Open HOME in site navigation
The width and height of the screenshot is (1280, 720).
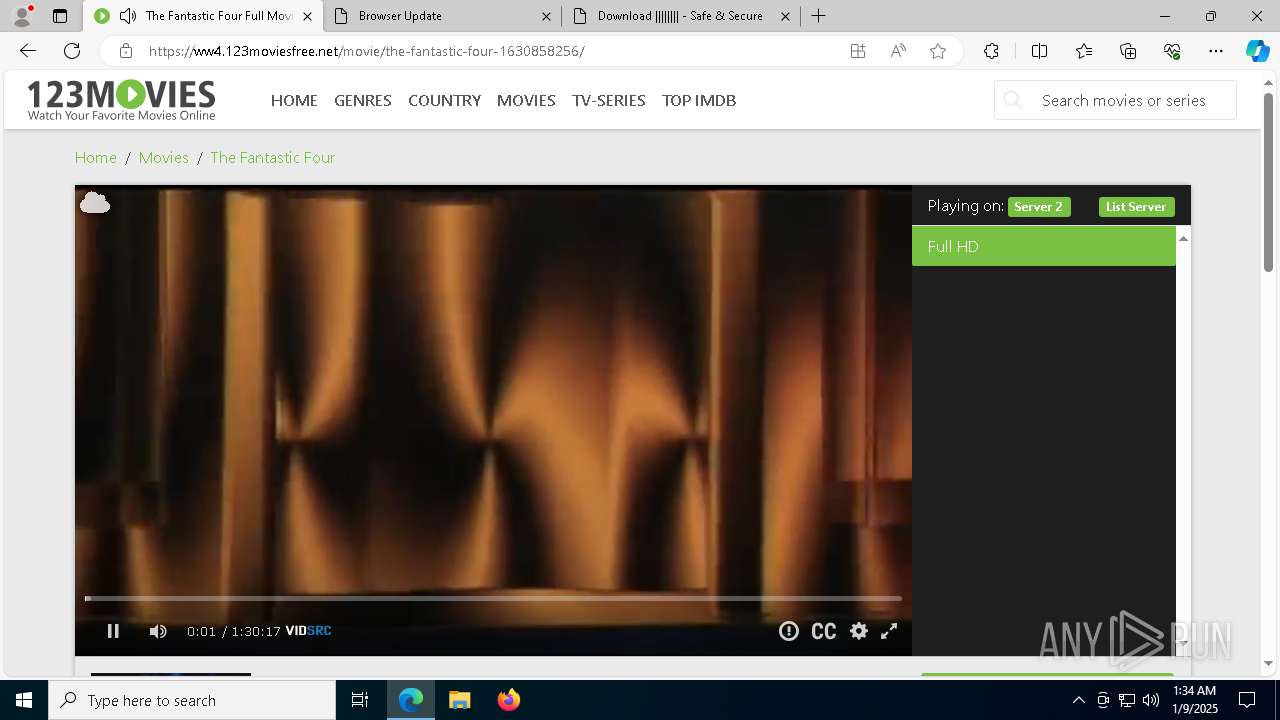(294, 100)
